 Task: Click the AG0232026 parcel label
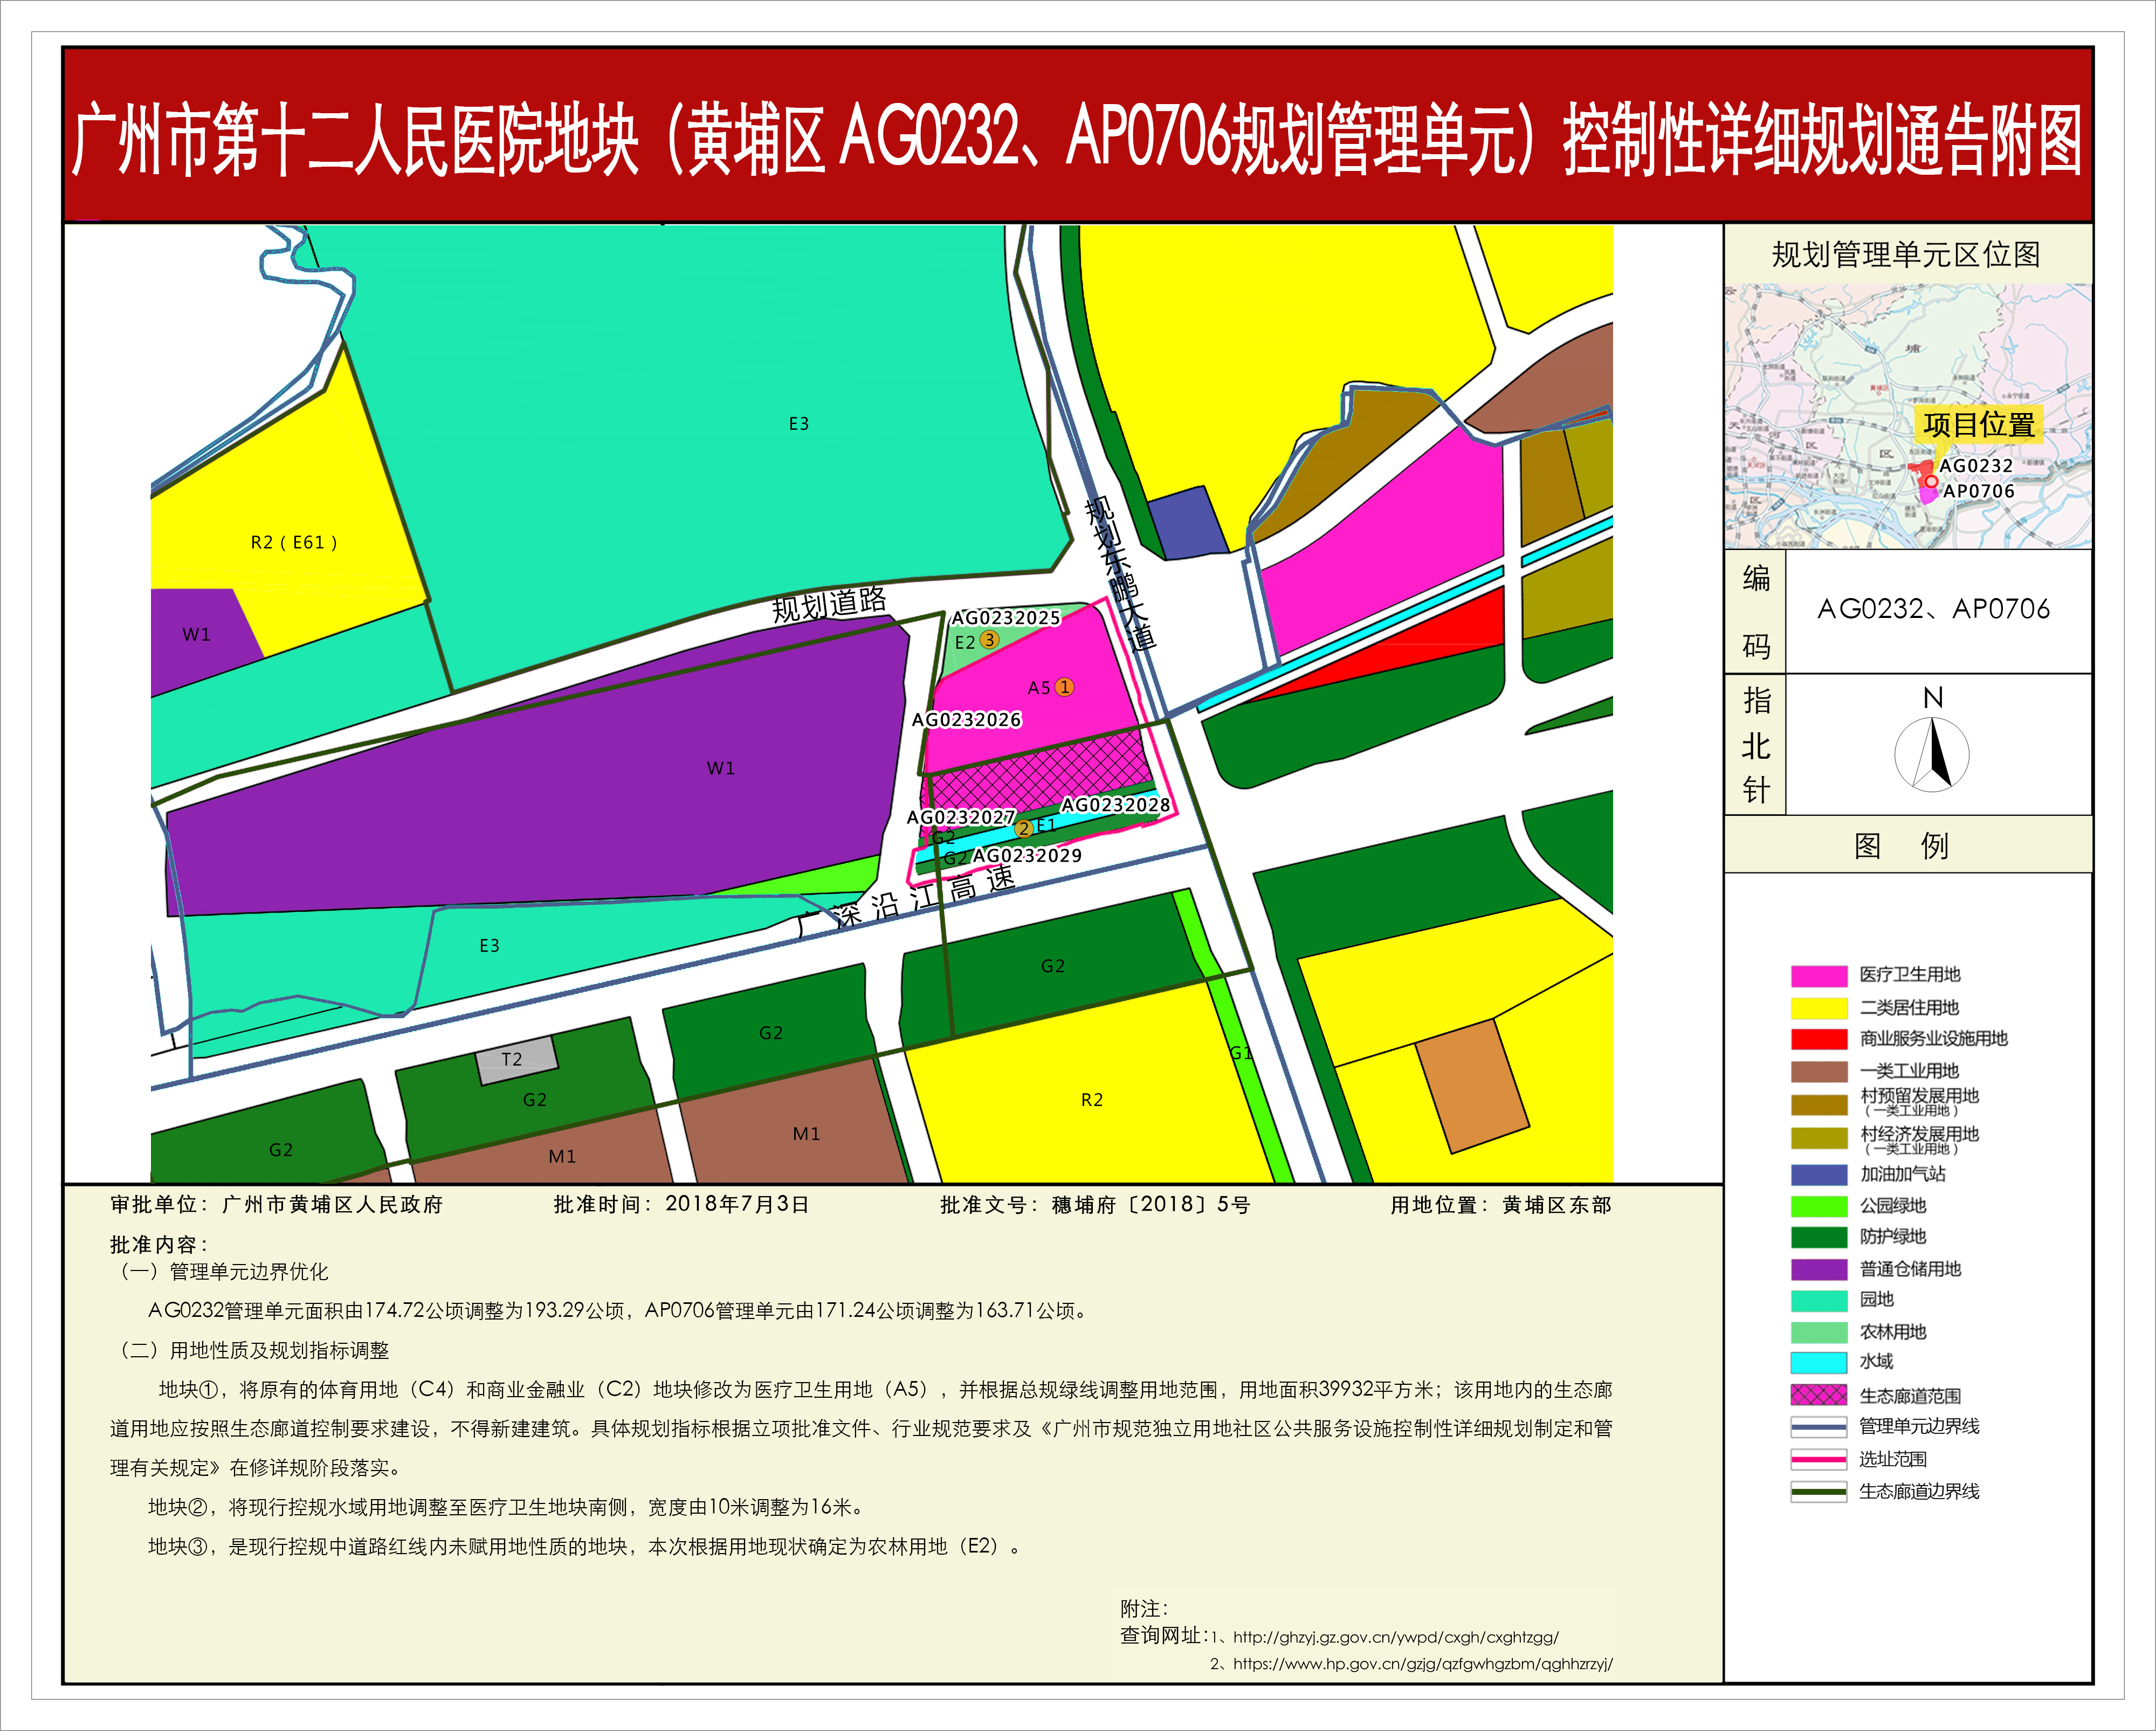(966, 720)
